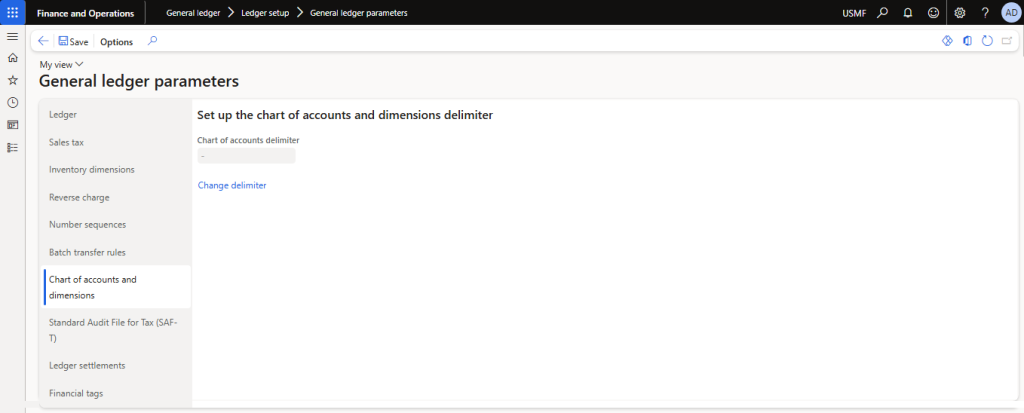
Task: Select the Number sequences tab
Action: click(x=87, y=224)
